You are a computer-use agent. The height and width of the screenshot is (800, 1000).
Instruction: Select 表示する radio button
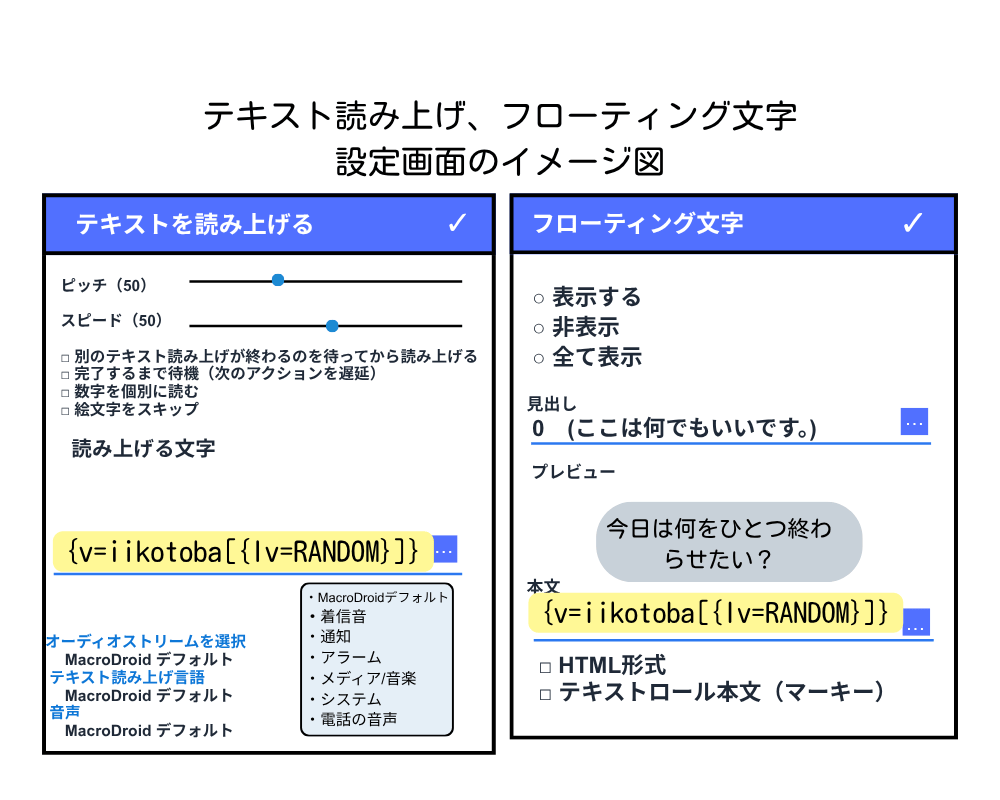(x=539, y=299)
